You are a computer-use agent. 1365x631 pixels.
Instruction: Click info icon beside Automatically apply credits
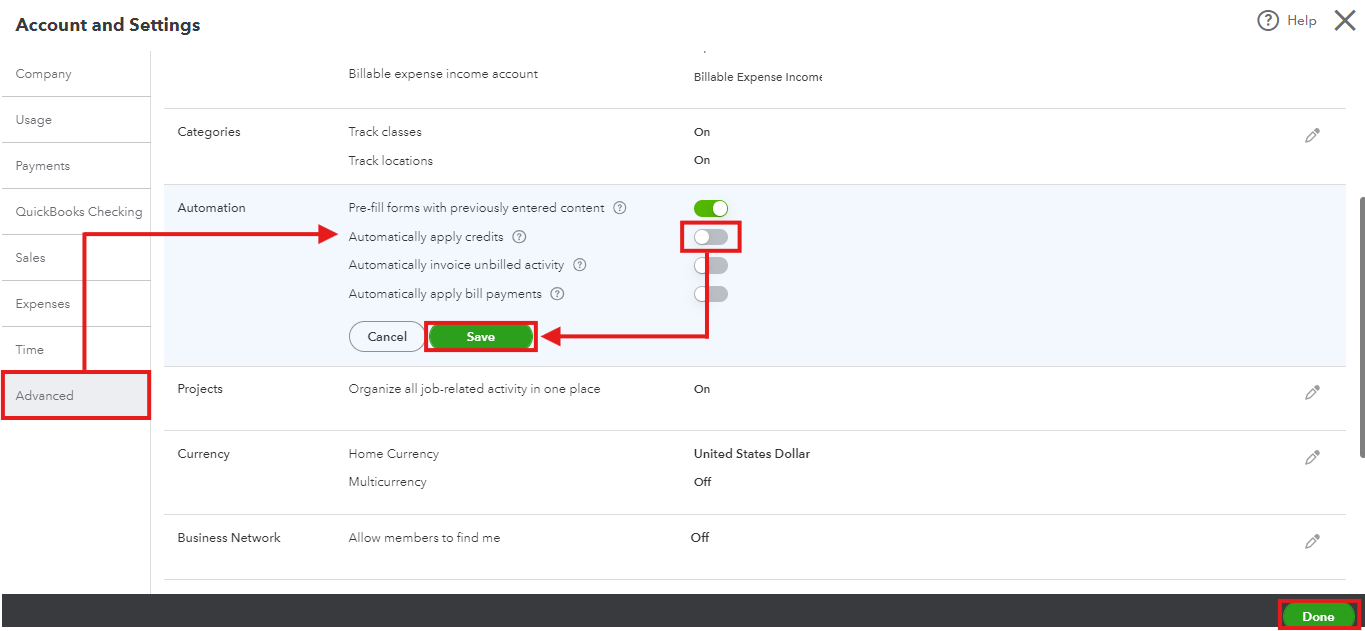tap(519, 237)
